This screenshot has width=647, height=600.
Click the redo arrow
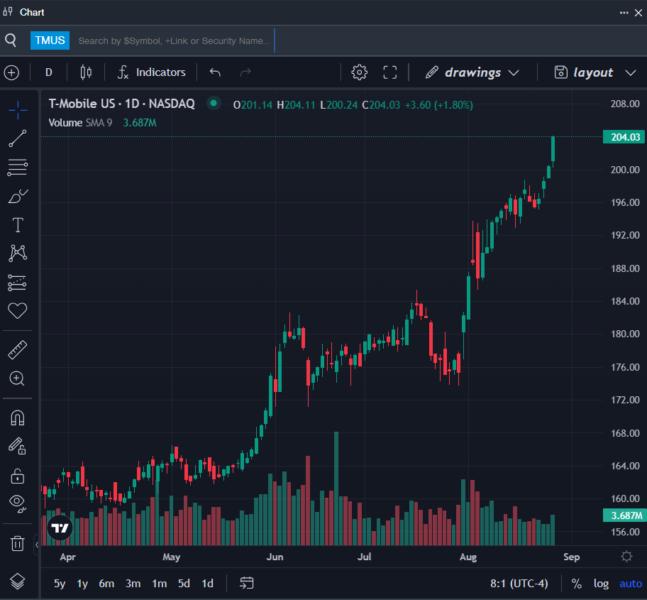pyautogui.click(x=246, y=73)
